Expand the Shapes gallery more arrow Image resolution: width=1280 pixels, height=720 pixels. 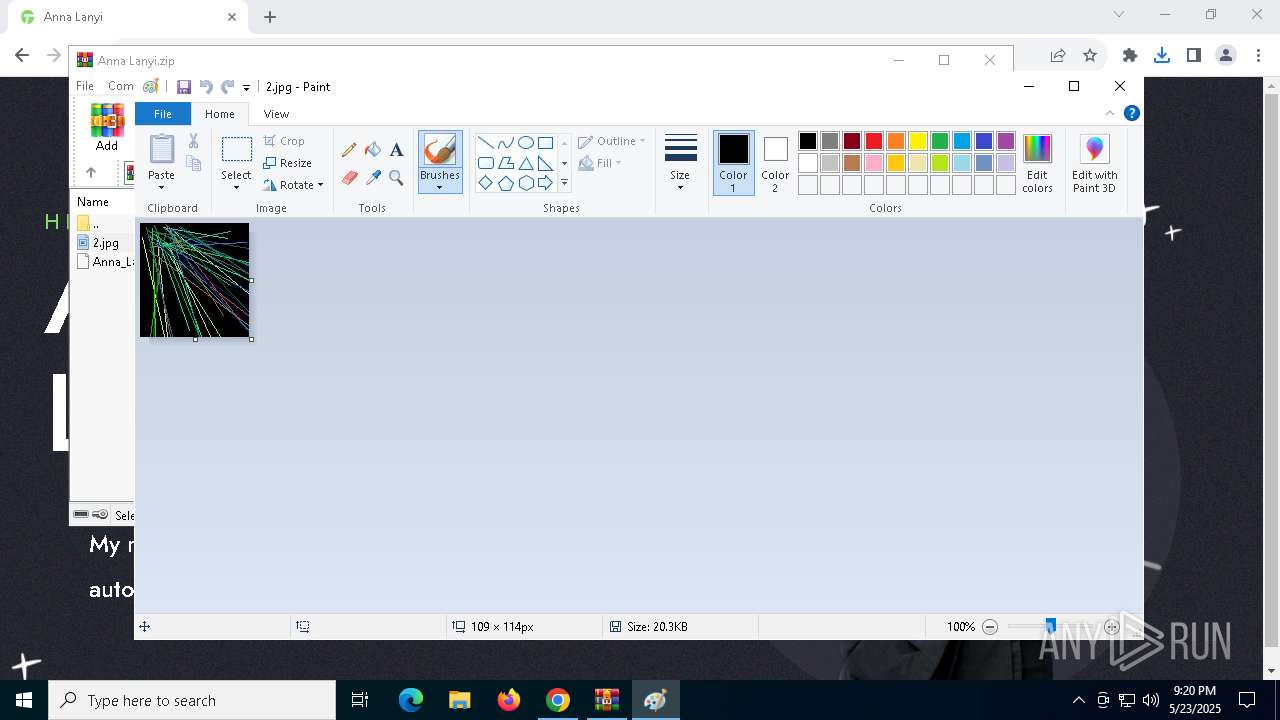tap(564, 183)
